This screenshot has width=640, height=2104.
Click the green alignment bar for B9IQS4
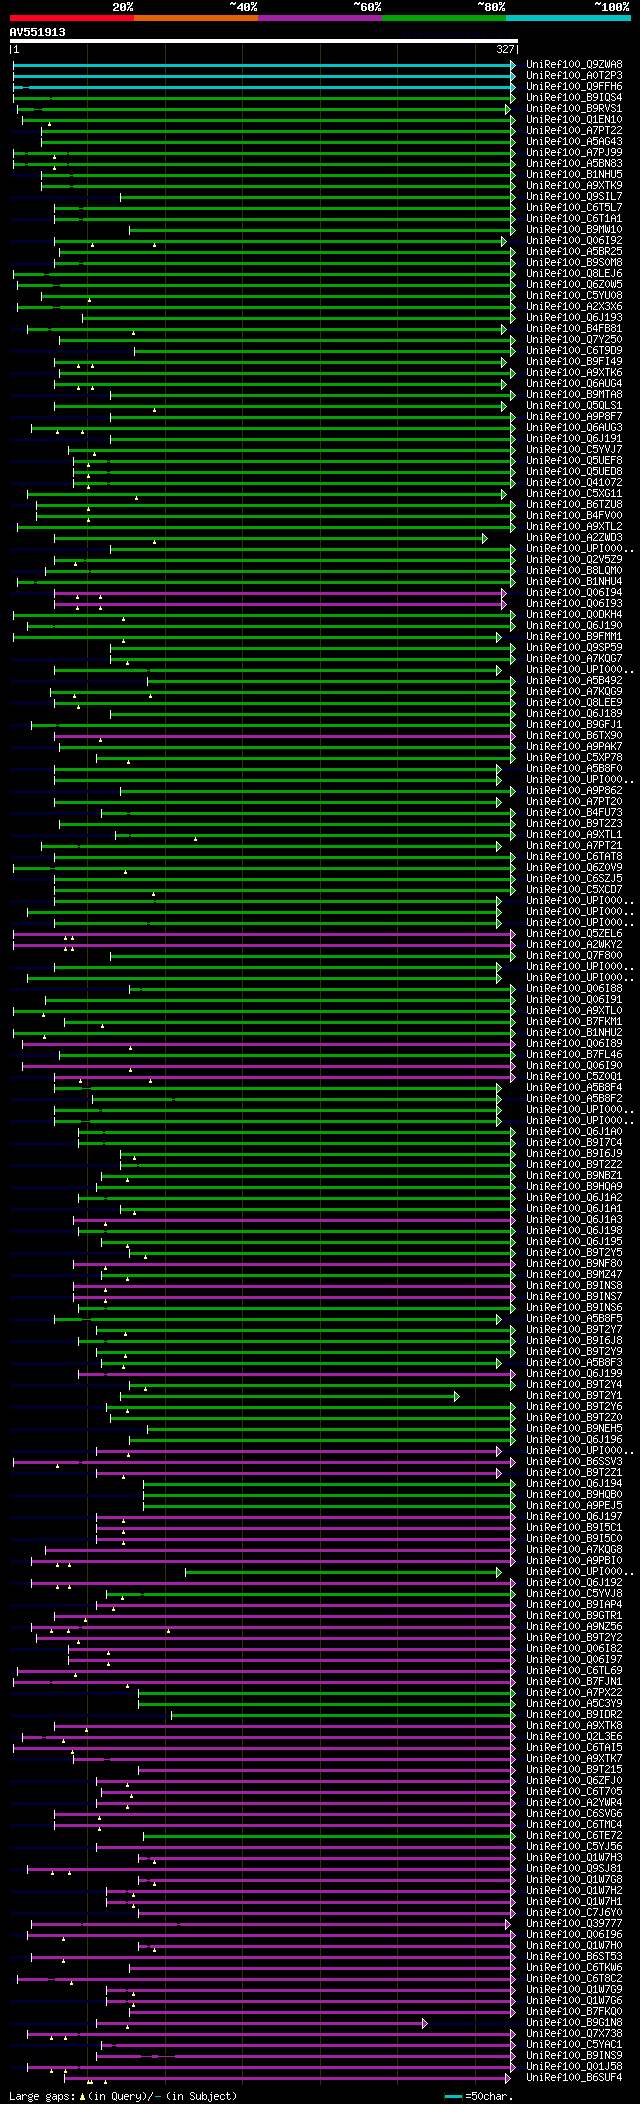(x=264, y=98)
